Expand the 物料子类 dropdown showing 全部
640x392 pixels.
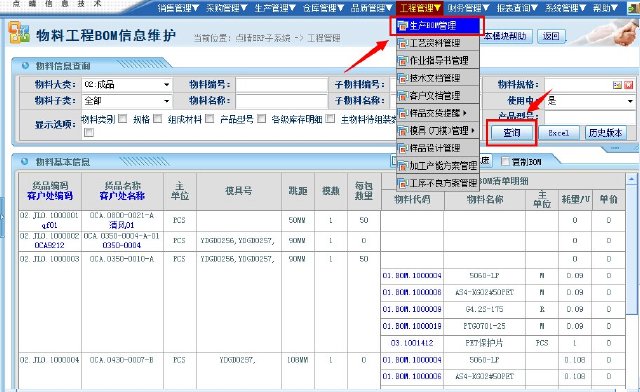127,100
